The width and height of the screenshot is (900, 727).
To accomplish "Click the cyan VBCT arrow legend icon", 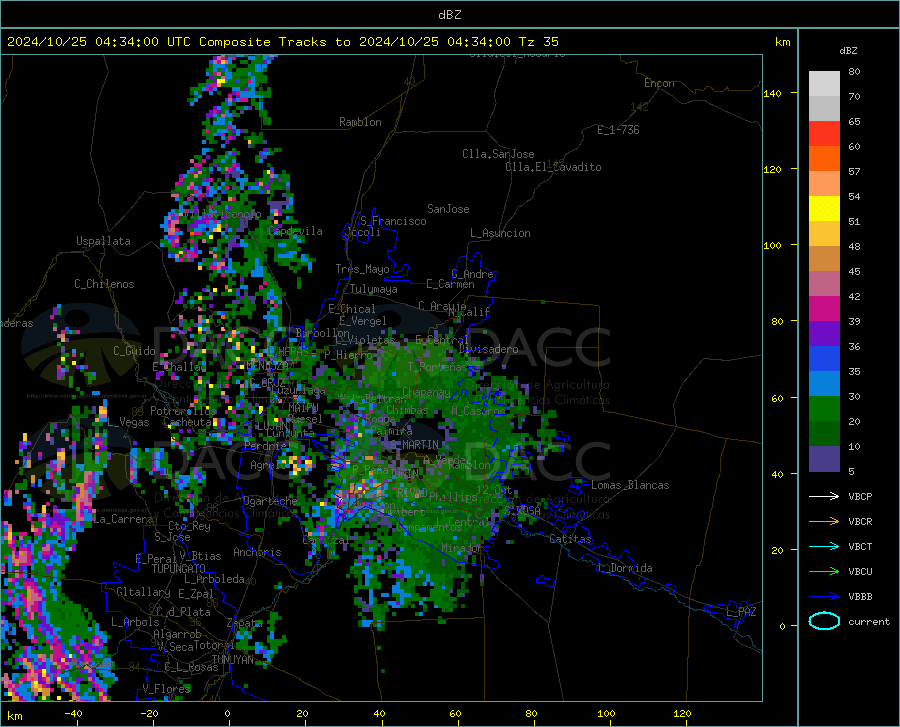I will [x=824, y=546].
